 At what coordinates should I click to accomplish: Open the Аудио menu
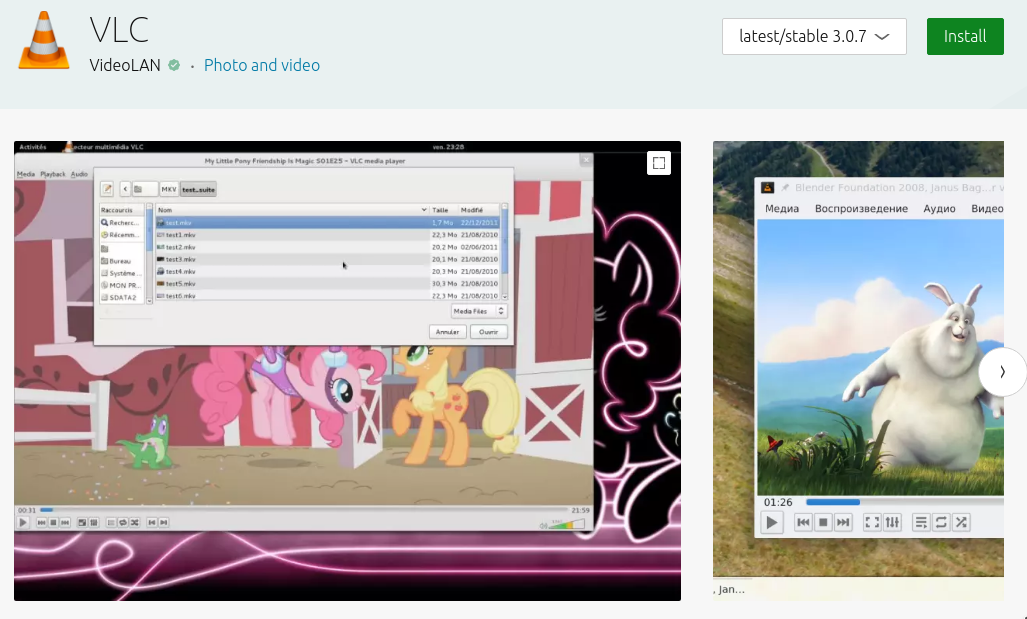[939, 208]
